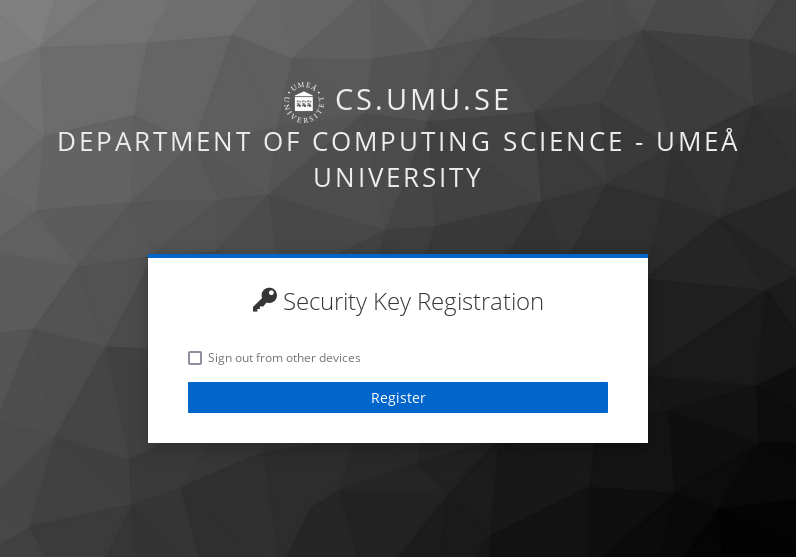Click the CS.UMU.SE site title
This screenshot has width=796, height=557.
tap(423, 100)
